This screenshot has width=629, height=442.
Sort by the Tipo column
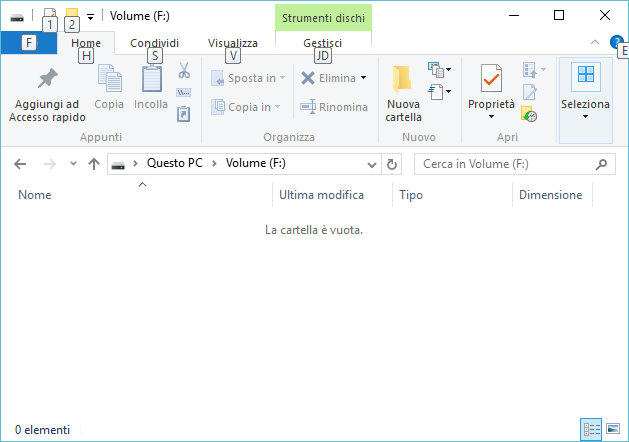click(x=452, y=195)
